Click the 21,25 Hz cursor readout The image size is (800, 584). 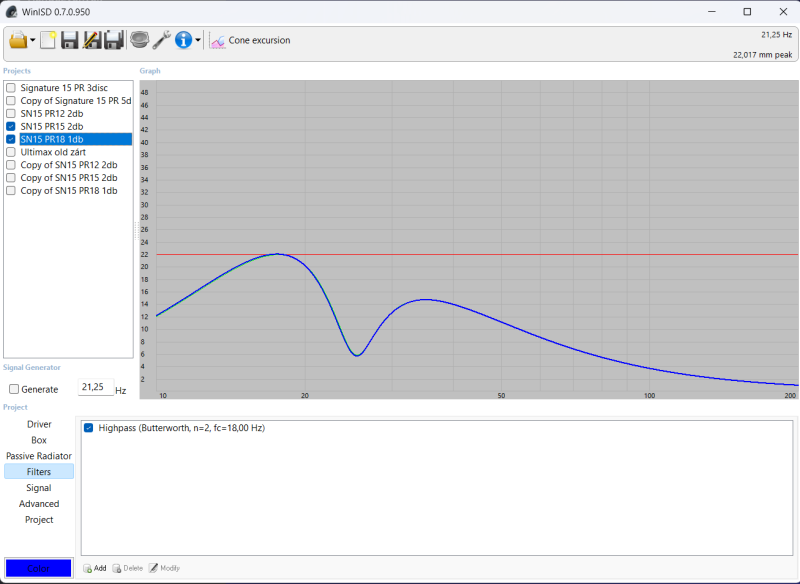point(777,35)
